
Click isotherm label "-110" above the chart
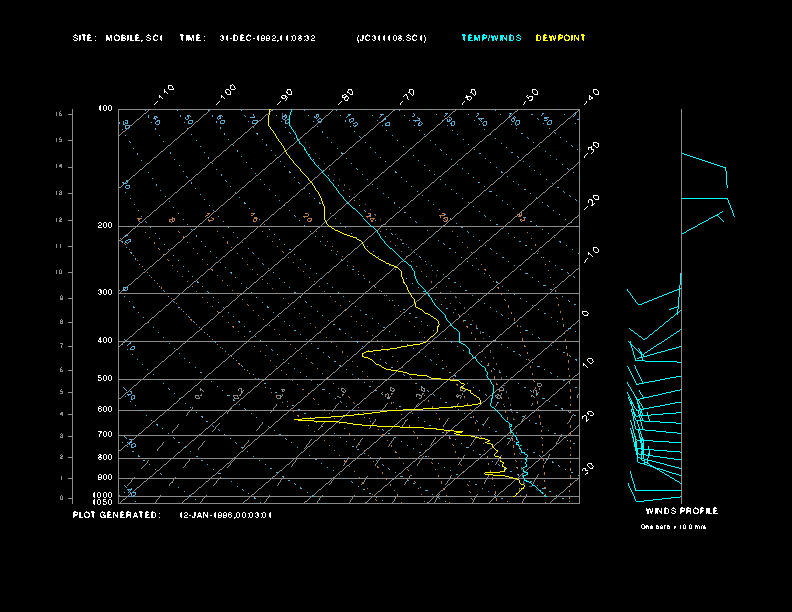click(x=164, y=95)
